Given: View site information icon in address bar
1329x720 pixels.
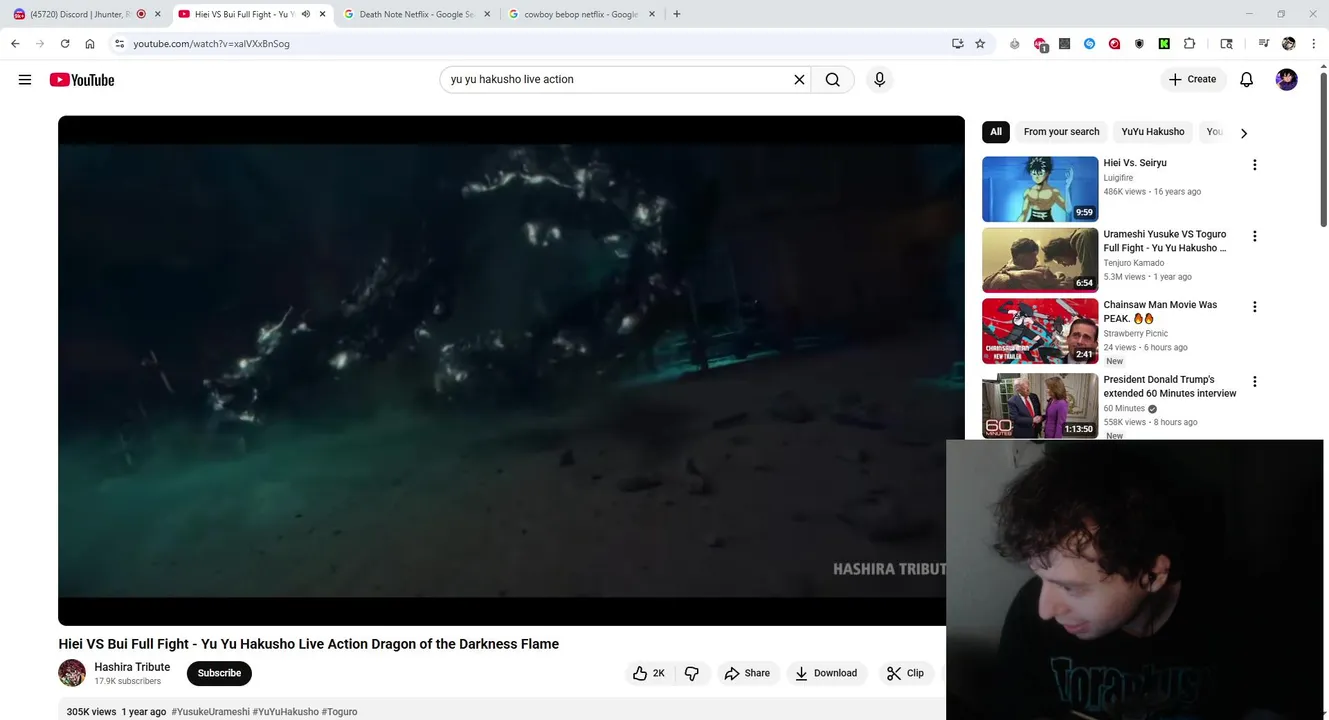Looking at the screenshot, I should point(119,44).
